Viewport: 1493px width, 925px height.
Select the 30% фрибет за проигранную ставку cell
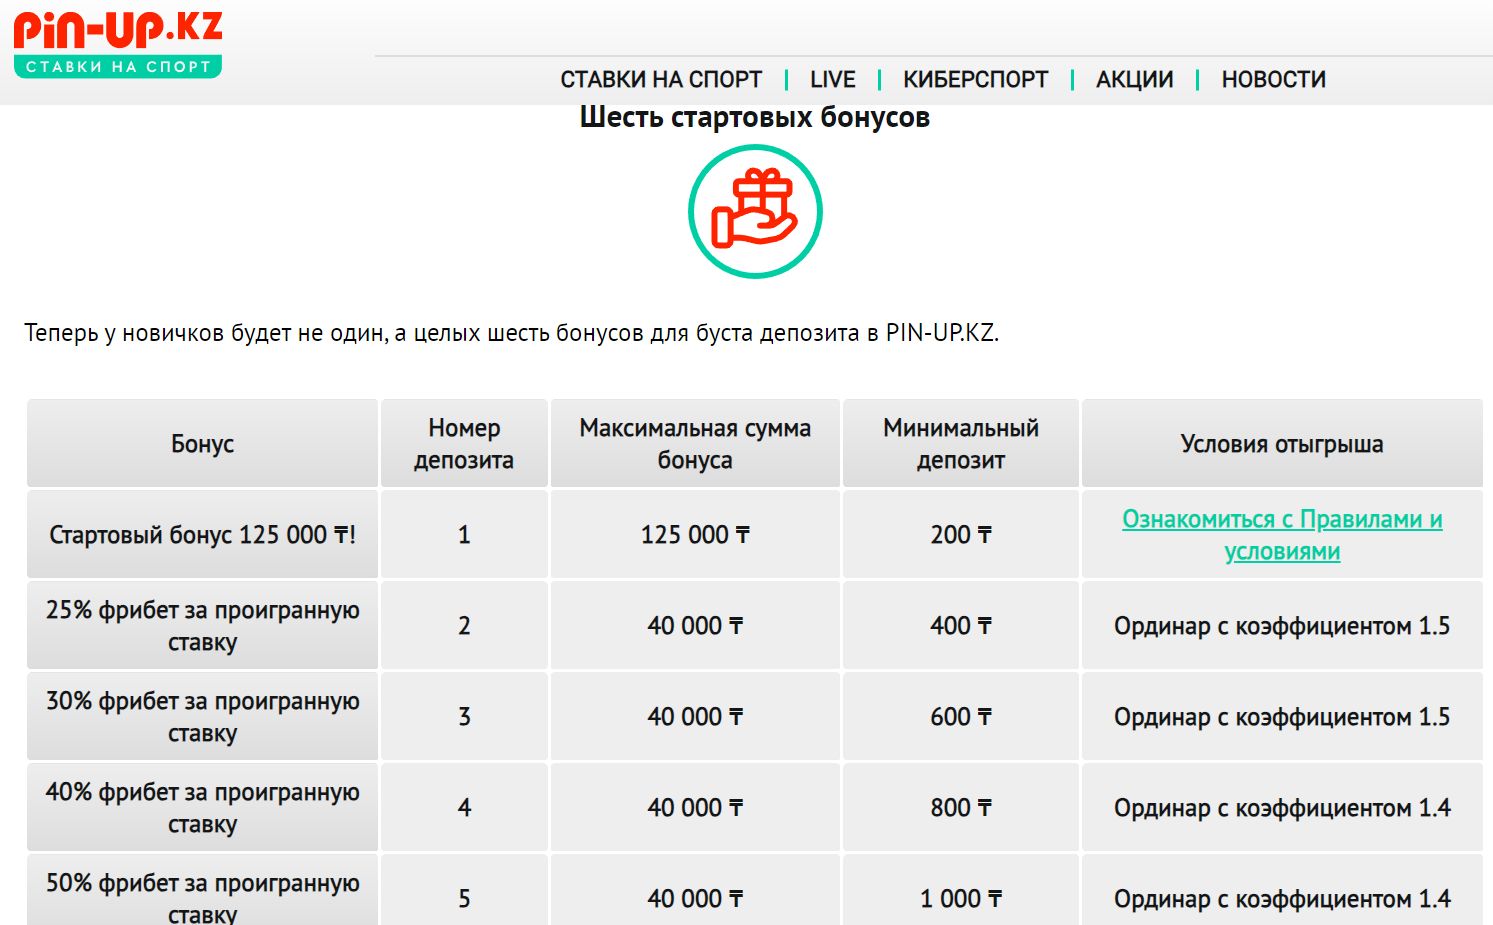pos(202,716)
